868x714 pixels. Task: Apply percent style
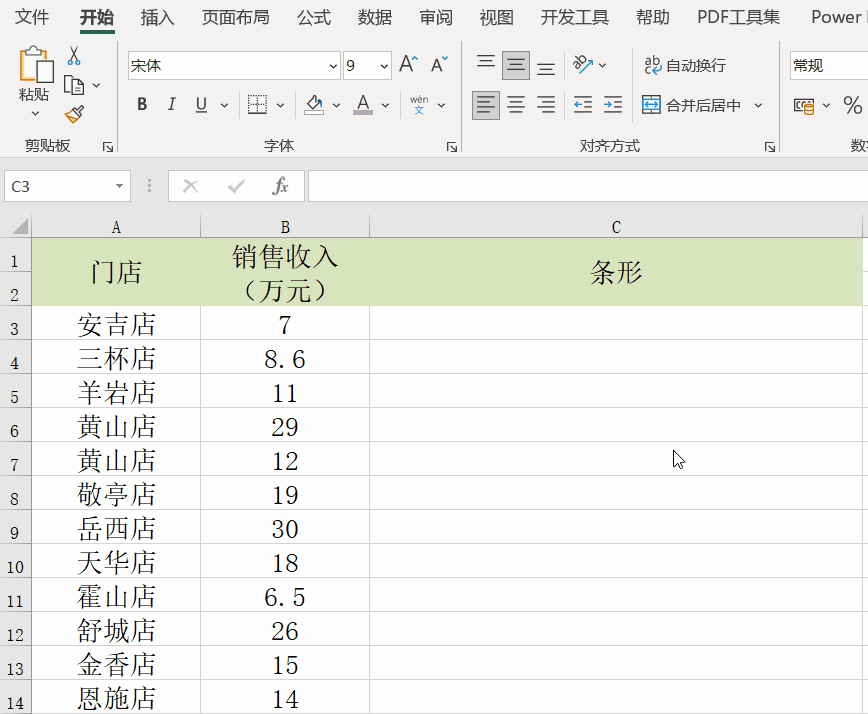pos(852,105)
